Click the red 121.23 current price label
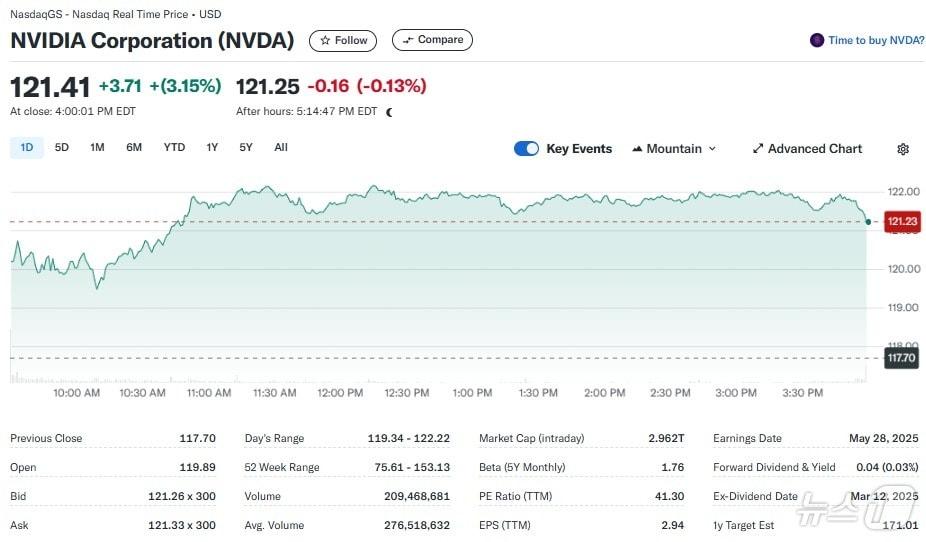The height and width of the screenshot is (542, 926). click(x=901, y=222)
